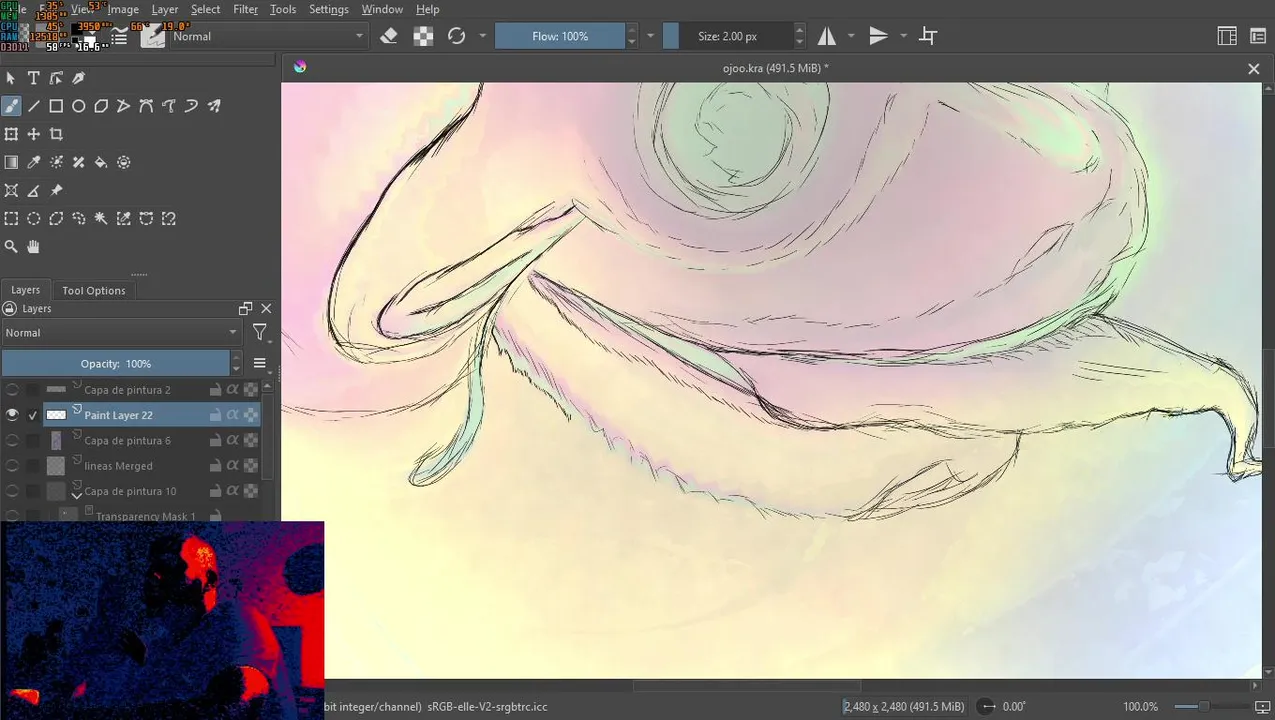Uncheck the Paint Layer 22 checkbox
The image size is (1275, 720).
click(x=33, y=415)
